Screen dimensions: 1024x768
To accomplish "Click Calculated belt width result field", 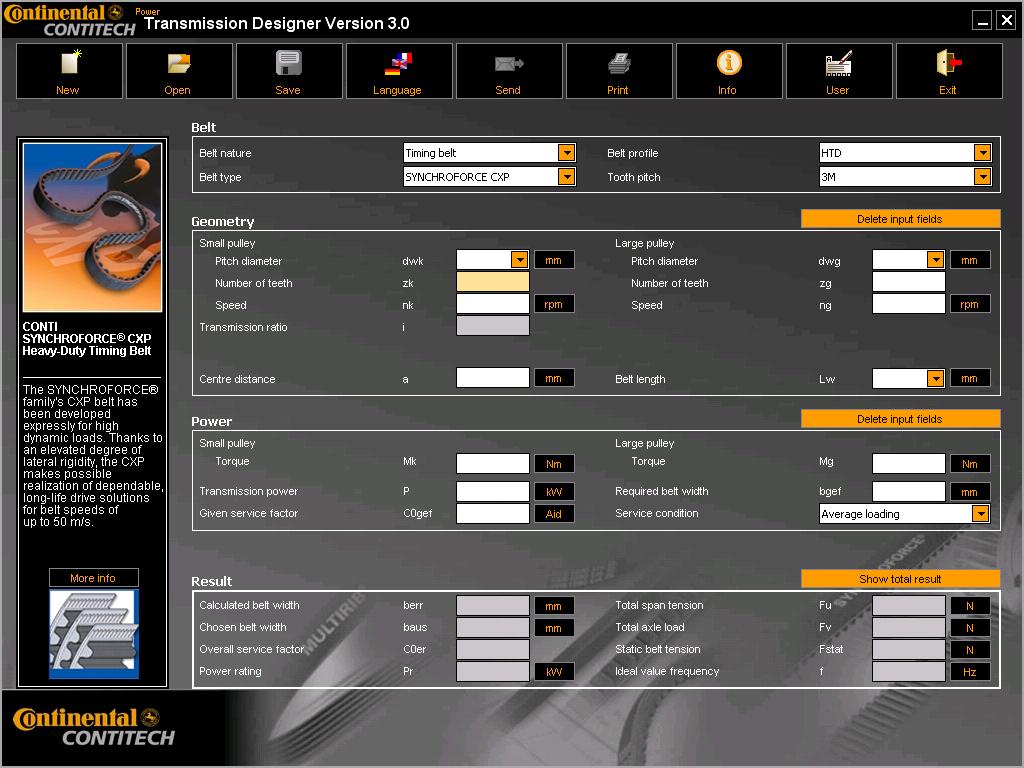I will tap(492, 605).
